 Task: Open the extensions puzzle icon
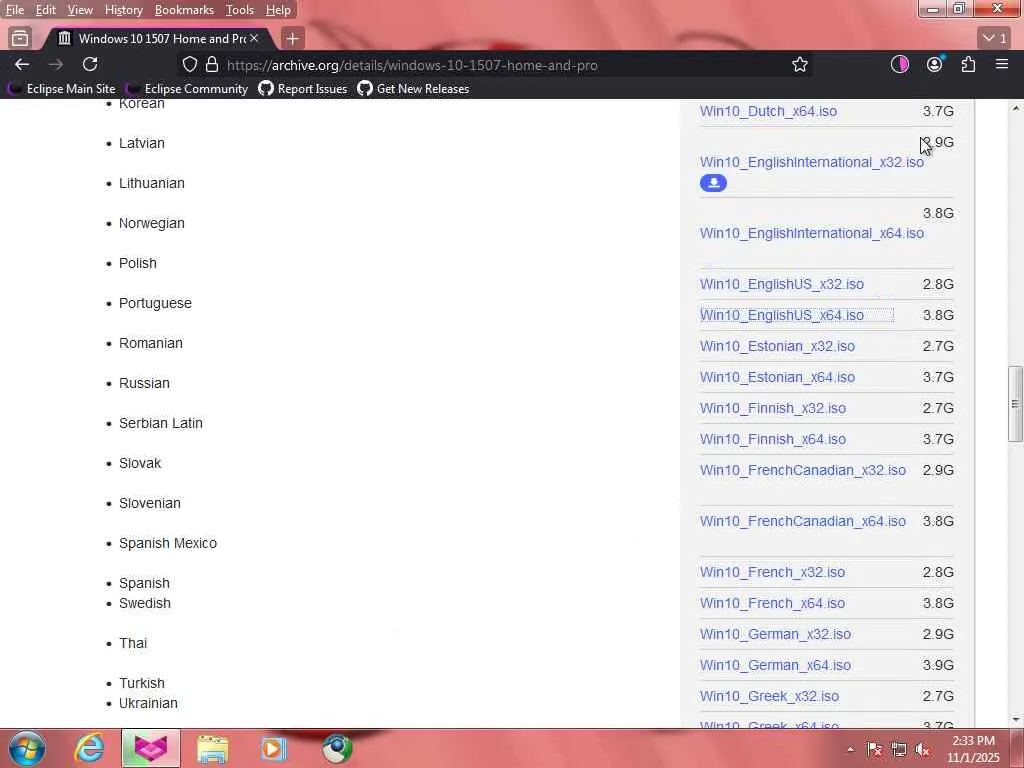968,64
